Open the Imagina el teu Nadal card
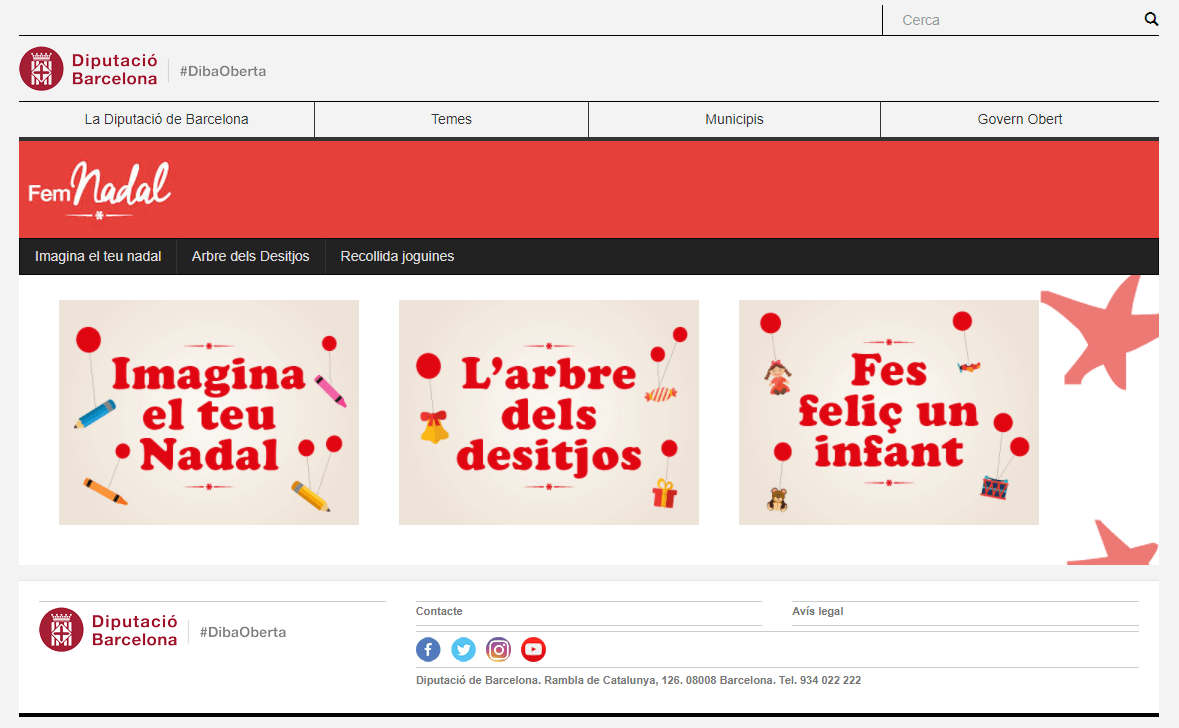This screenshot has width=1179, height=728. pyautogui.click(x=209, y=412)
